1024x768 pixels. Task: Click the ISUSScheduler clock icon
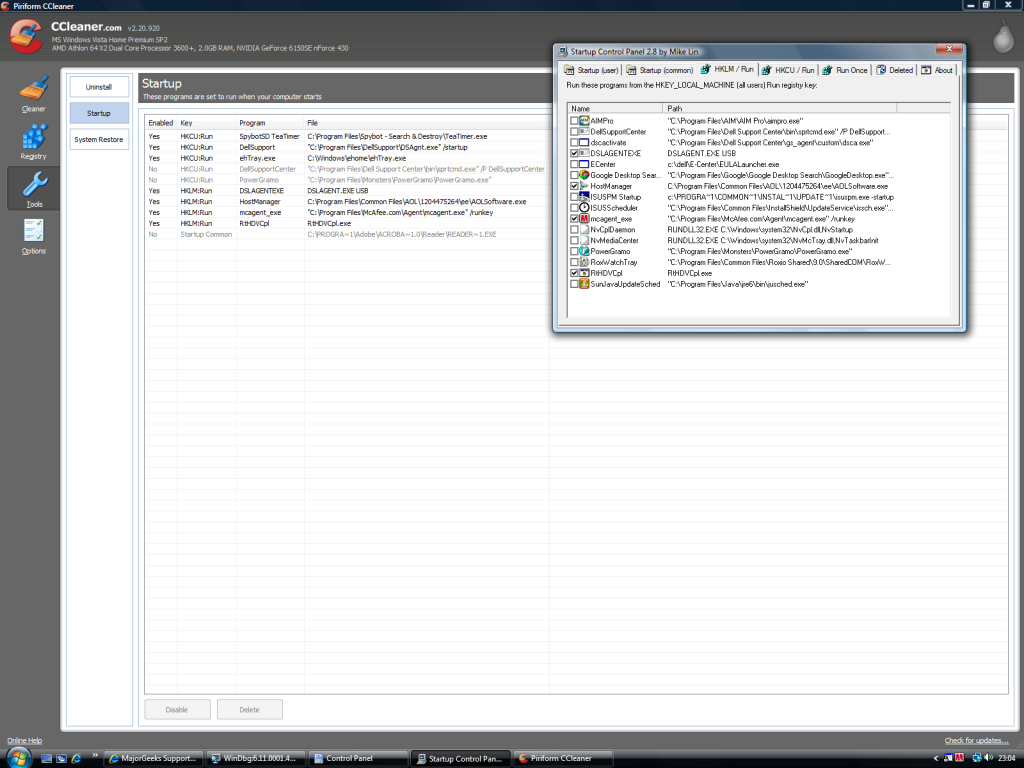583,208
